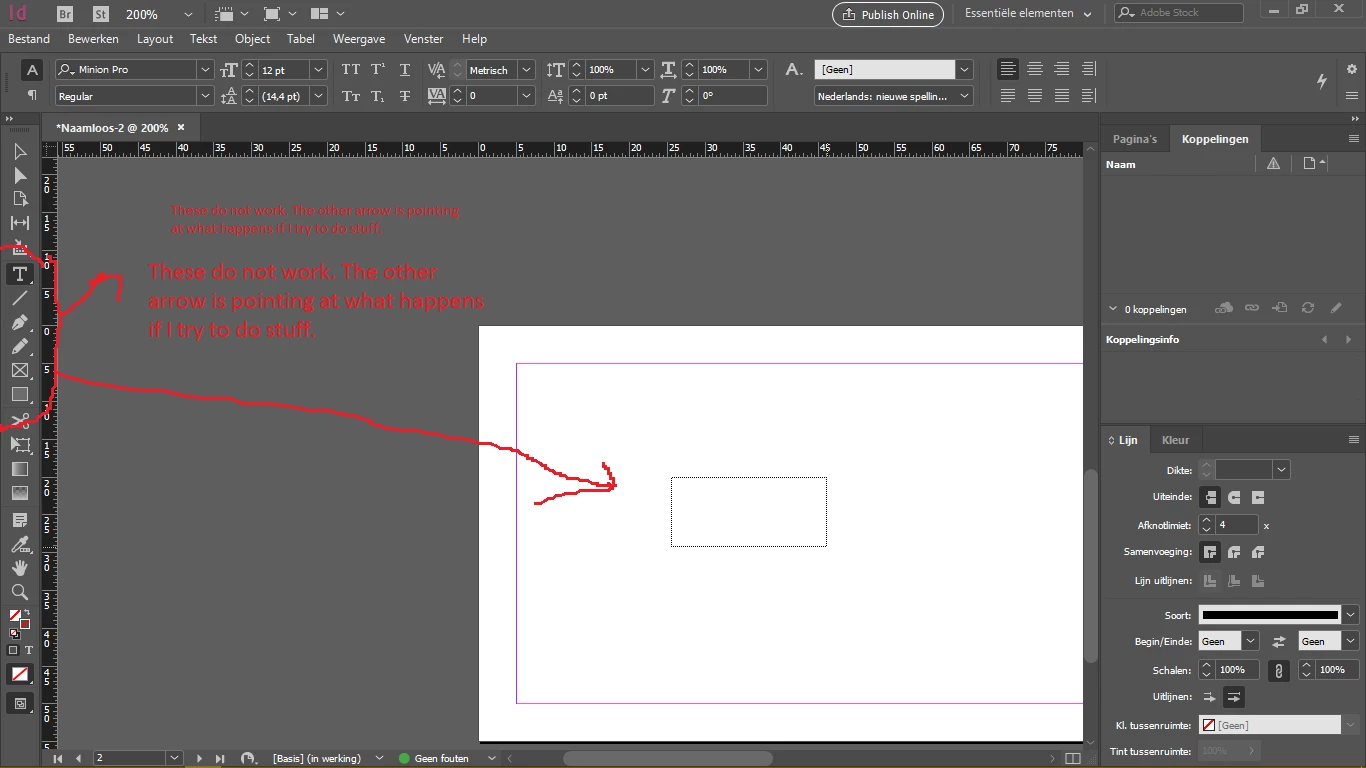
Task: Go to first page in status bar
Action: [x=58, y=759]
